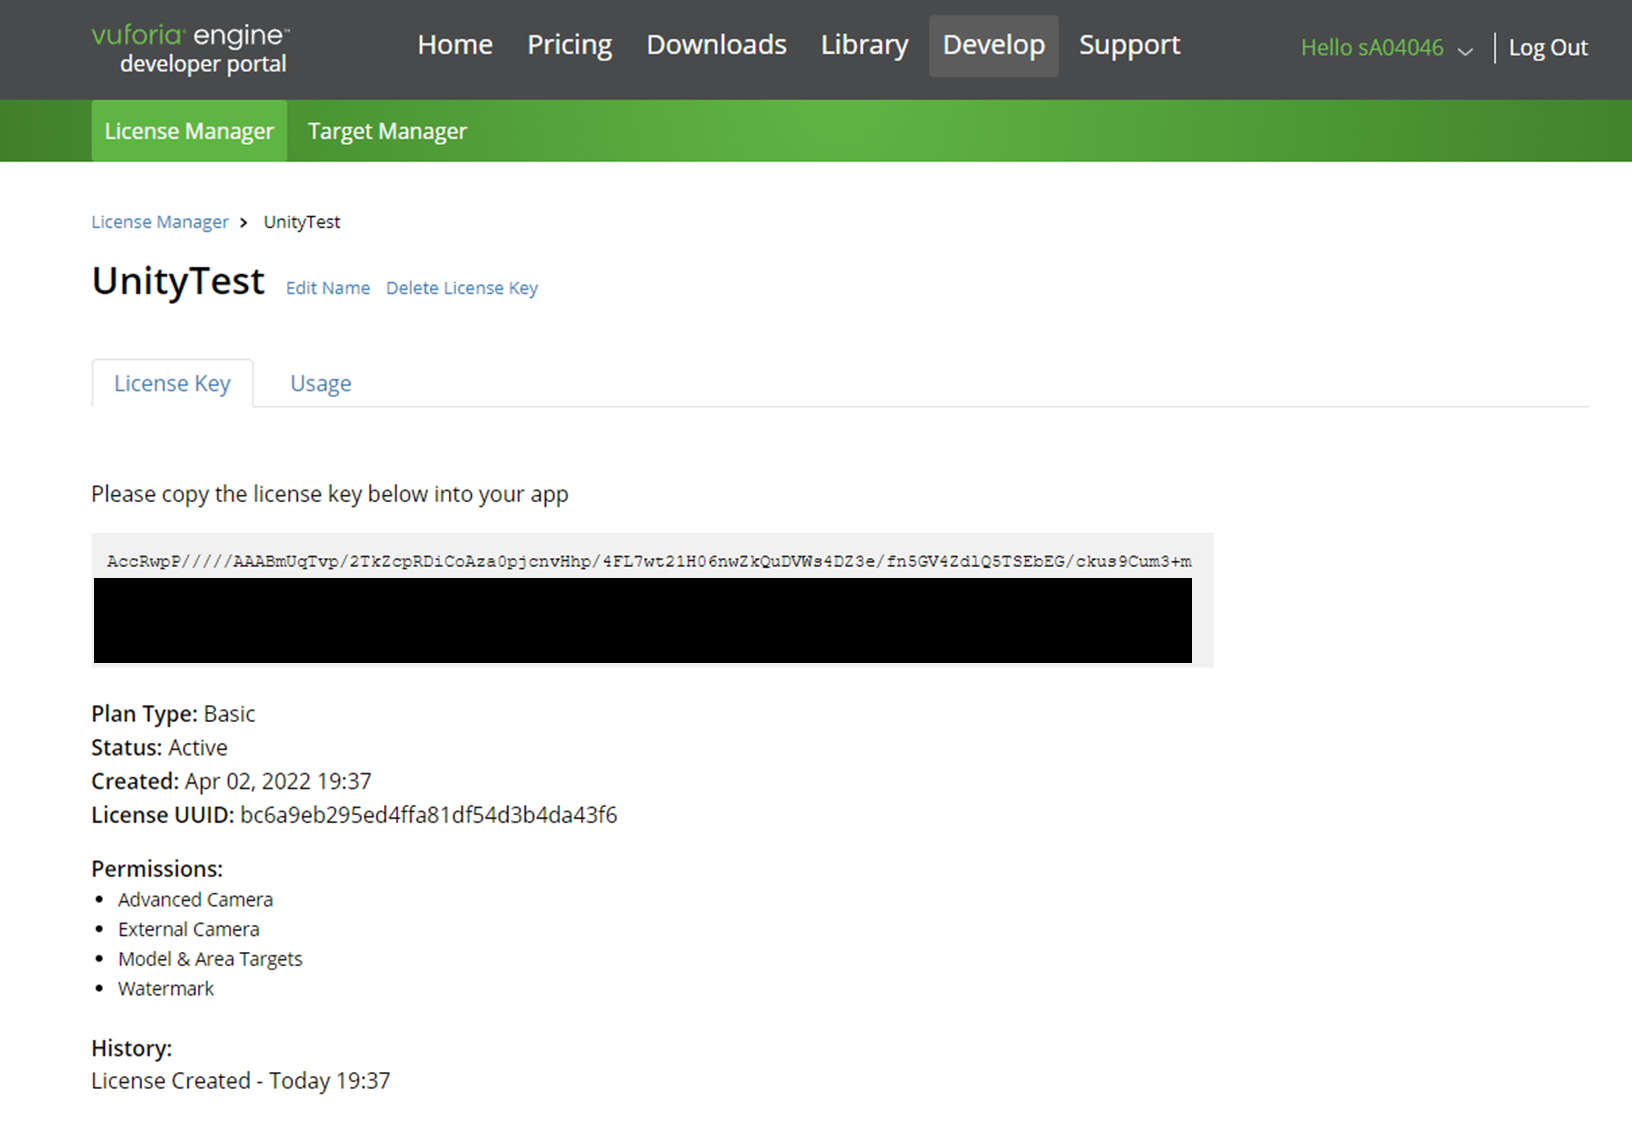The width and height of the screenshot is (1632, 1125).
Task: Click the License UUID value
Action: click(x=429, y=815)
